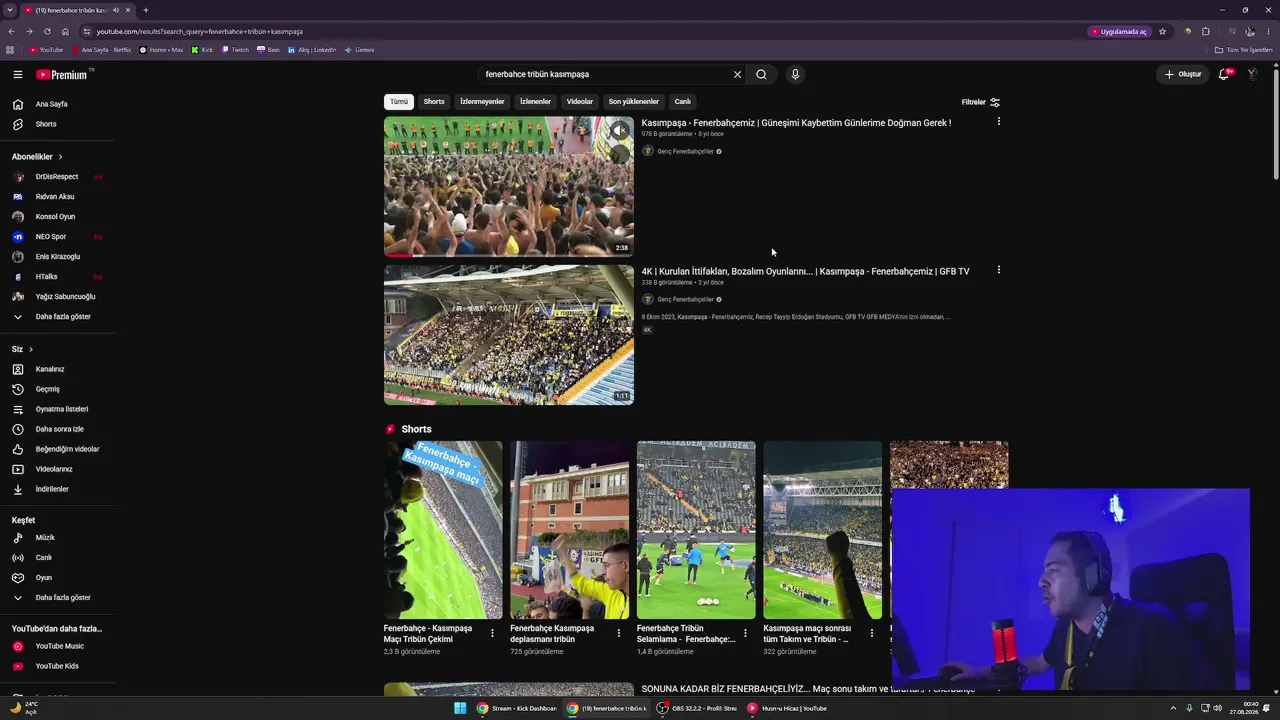
Task: Open the Filtreler filter menu
Action: pos(980,102)
